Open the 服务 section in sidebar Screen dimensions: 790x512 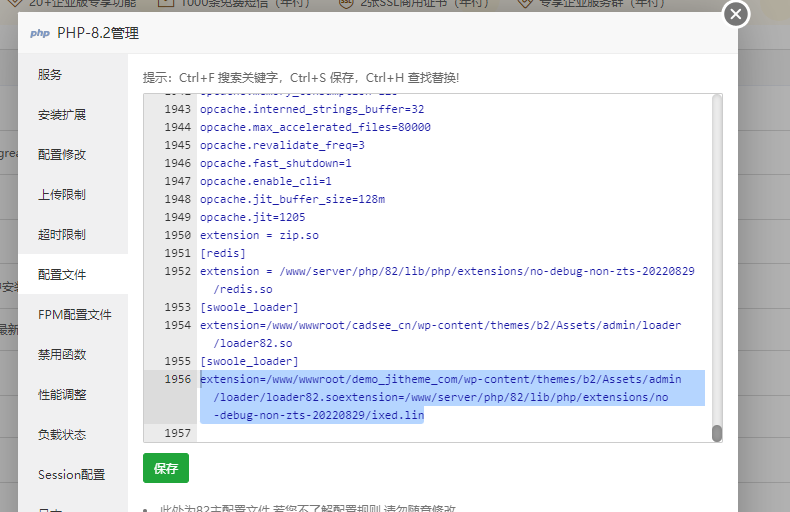[x=50, y=75]
